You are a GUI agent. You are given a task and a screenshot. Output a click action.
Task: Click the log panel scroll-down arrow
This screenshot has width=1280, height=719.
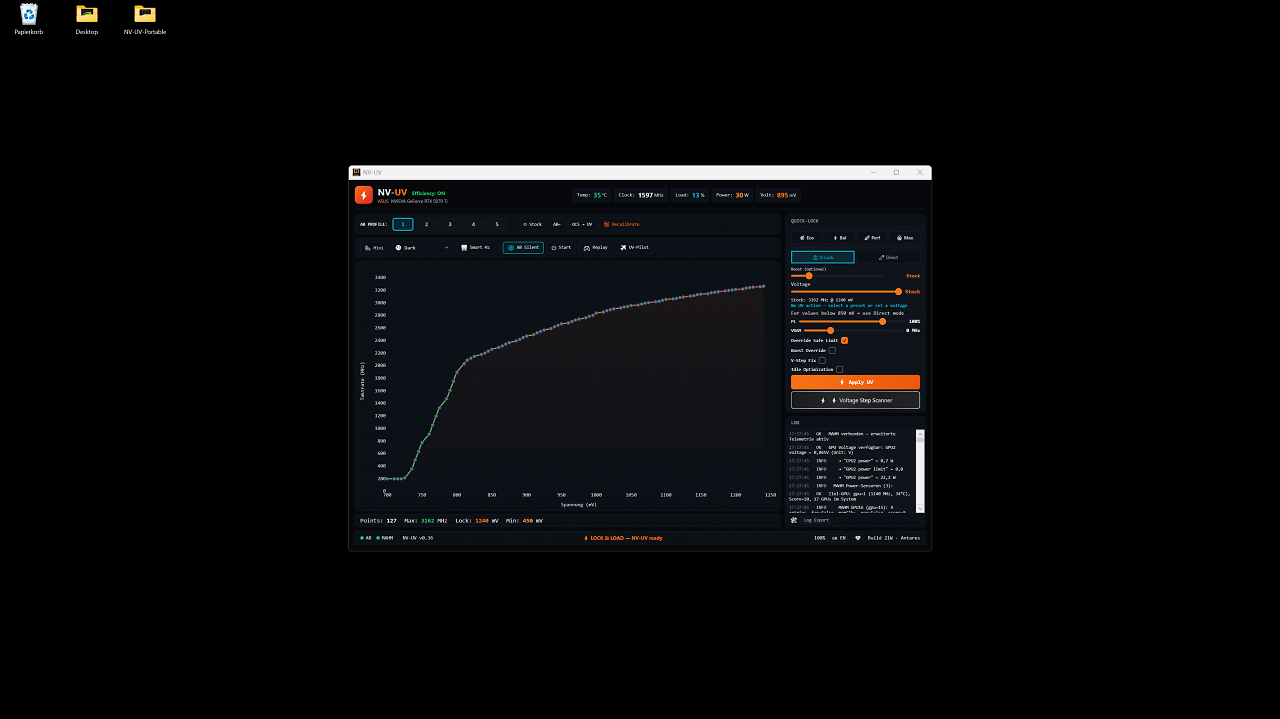click(921, 509)
